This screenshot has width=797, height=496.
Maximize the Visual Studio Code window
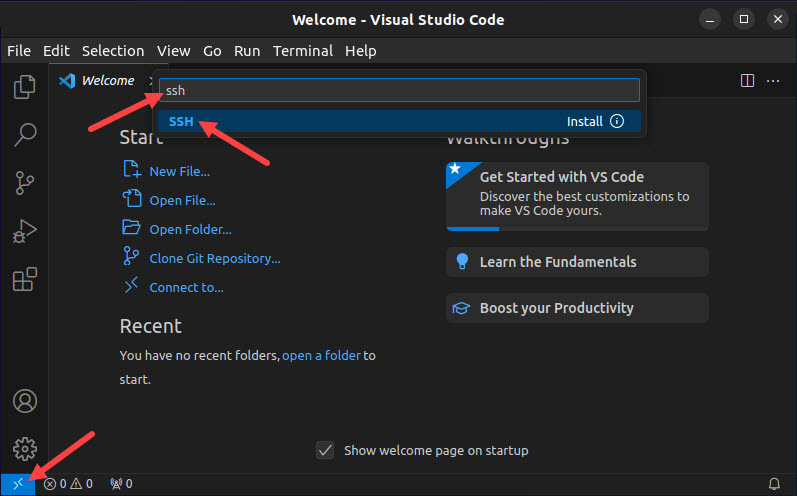(x=744, y=20)
